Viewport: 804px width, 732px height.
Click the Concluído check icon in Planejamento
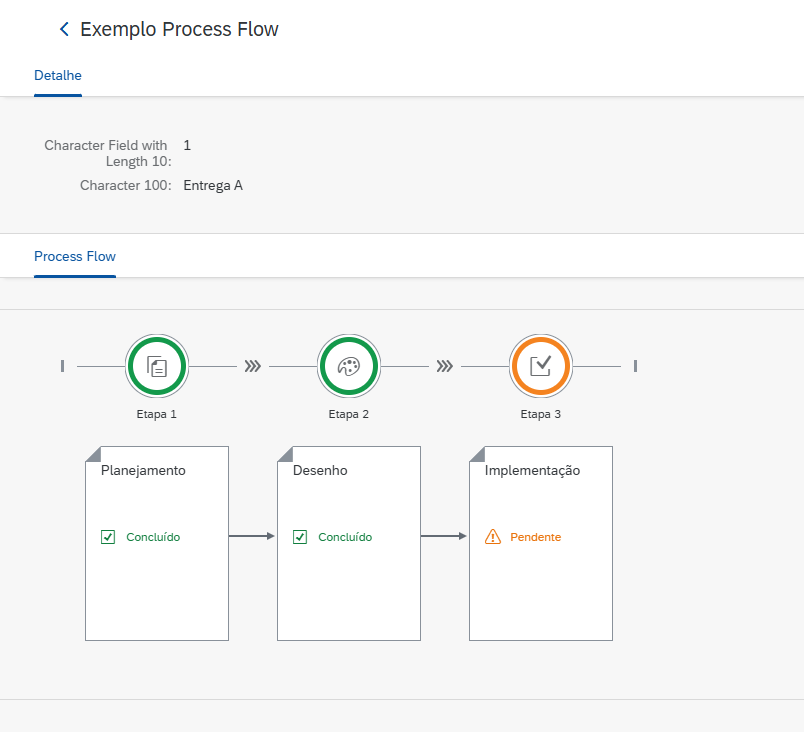click(108, 537)
